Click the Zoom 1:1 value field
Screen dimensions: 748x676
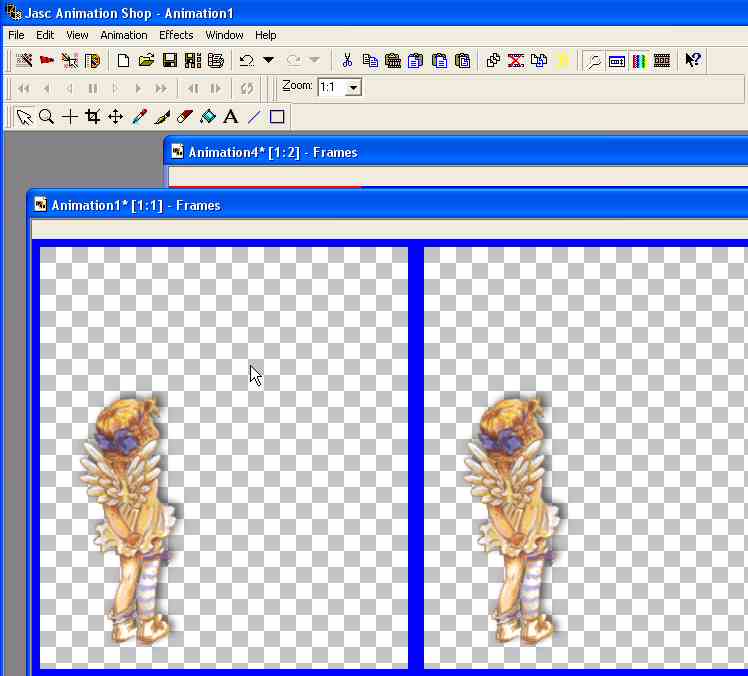coord(332,88)
